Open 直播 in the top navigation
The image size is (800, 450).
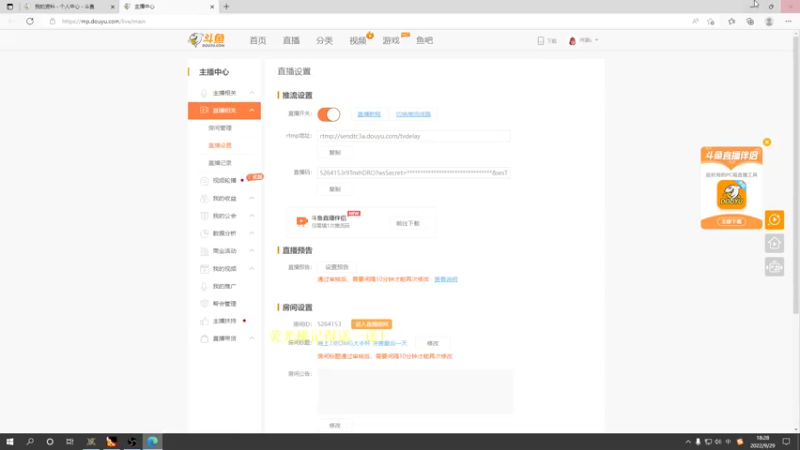tap(291, 40)
